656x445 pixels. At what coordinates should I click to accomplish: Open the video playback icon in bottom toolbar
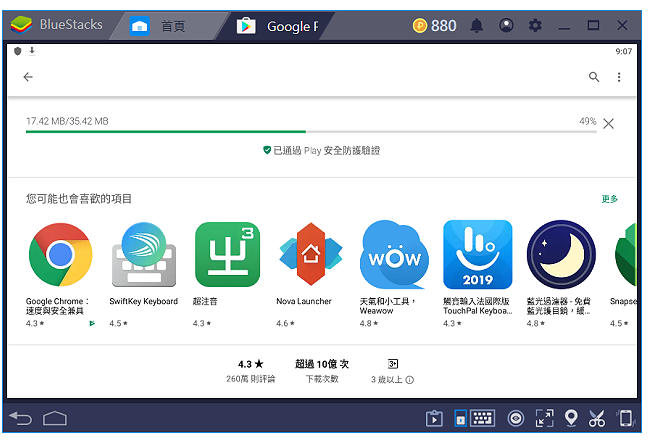click(434, 419)
